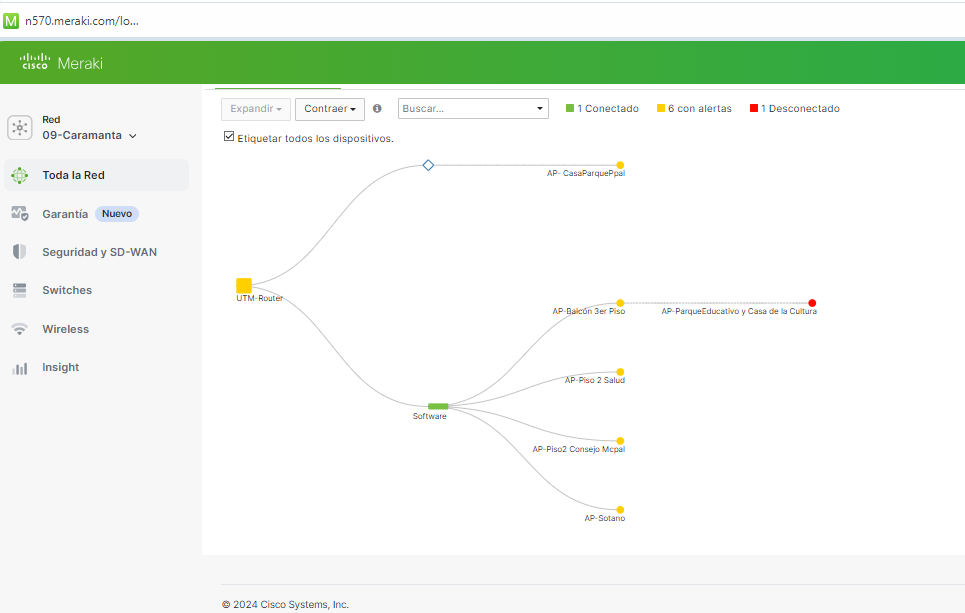
Task: Uncheck Etiquetar todos los dispositivos checkbox
Action: pyautogui.click(x=229, y=137)
